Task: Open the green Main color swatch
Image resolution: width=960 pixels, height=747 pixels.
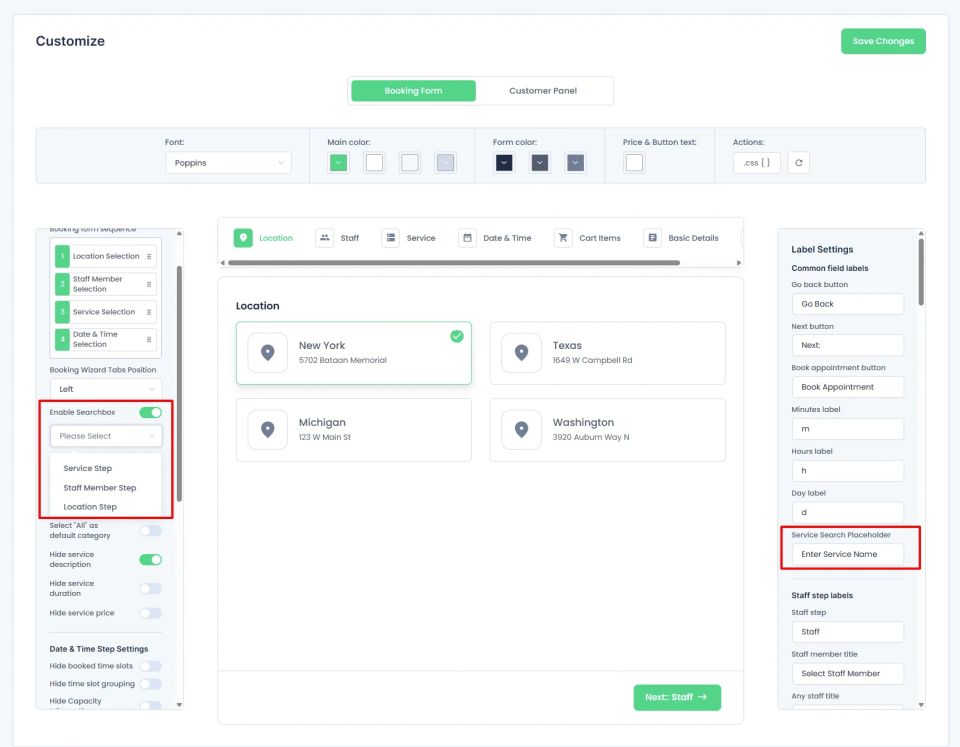Action: (x=338, y=163)
